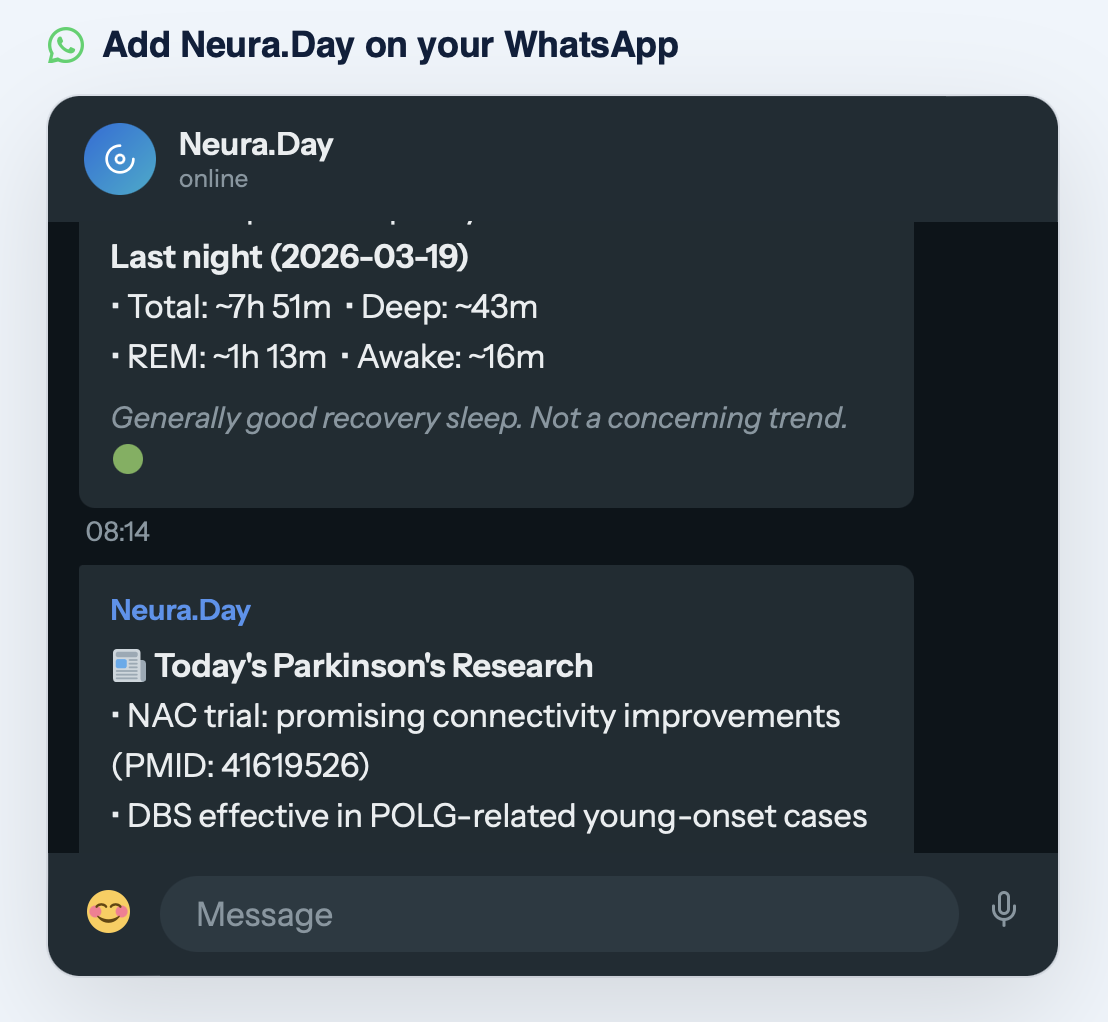
Task: Click the microphone voice message icon
Action: pos(1003,909)
